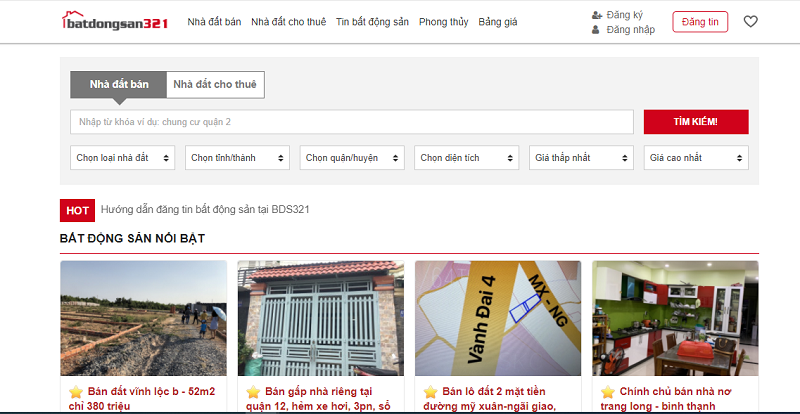The image size is (800, 414).
Task: Click star icon beside Bán lô đất 2 mặt tiền
Action: click(431, 392)
